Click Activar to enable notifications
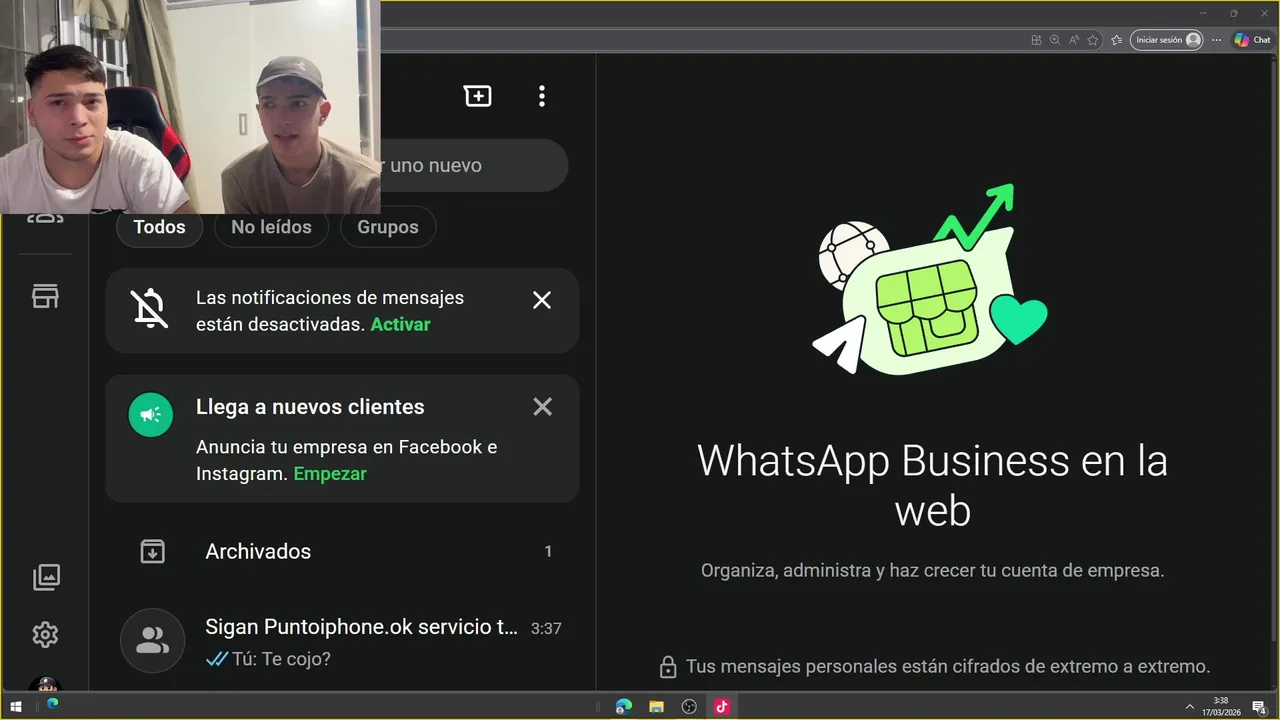This screenshot has height=720, width=1280. point(400,325)
